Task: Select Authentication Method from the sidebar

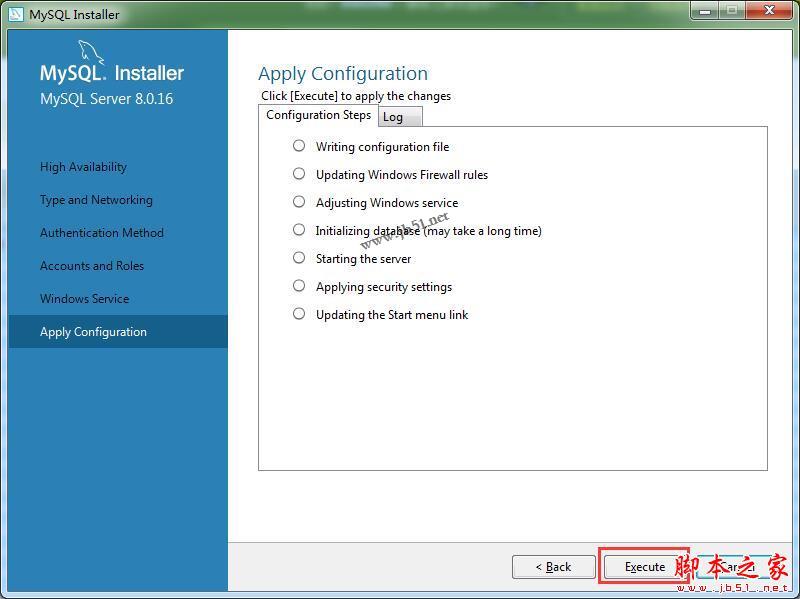Action: (102, 233)
